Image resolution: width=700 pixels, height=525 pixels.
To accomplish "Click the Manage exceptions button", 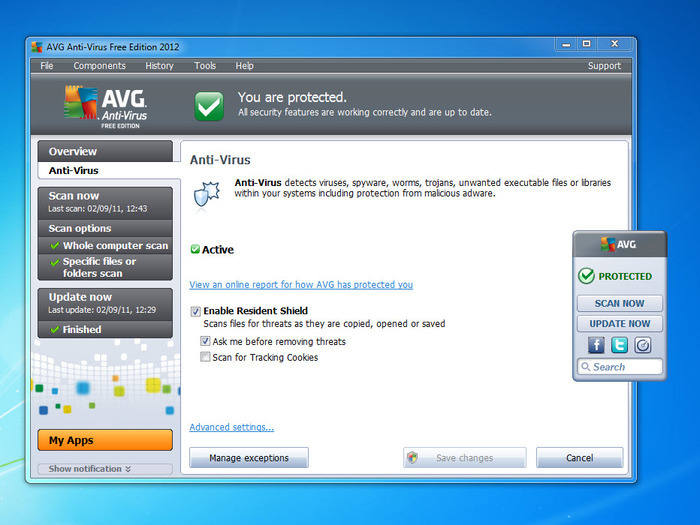I will coord(249,458).
